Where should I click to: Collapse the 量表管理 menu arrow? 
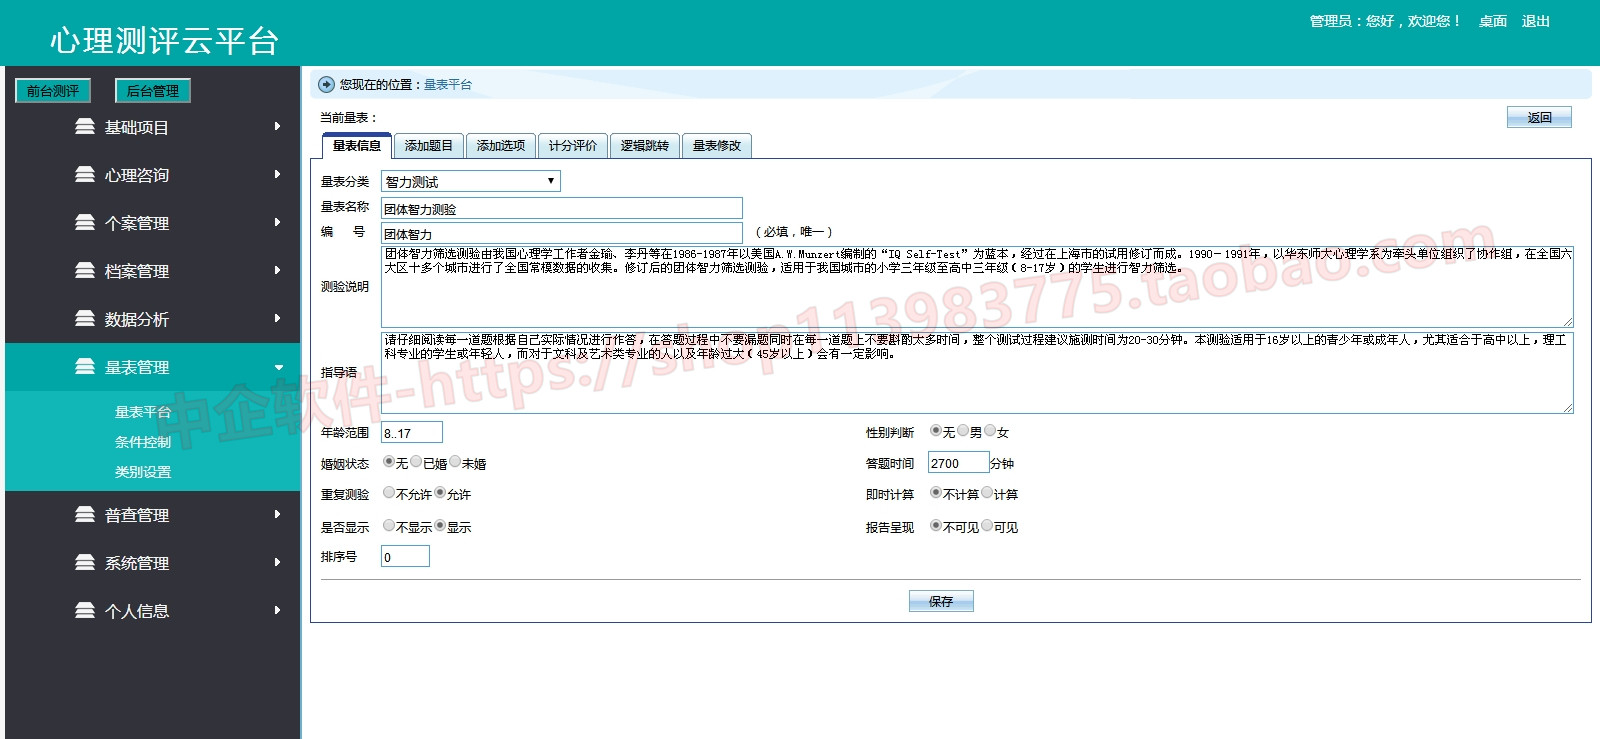pos(278,367)
